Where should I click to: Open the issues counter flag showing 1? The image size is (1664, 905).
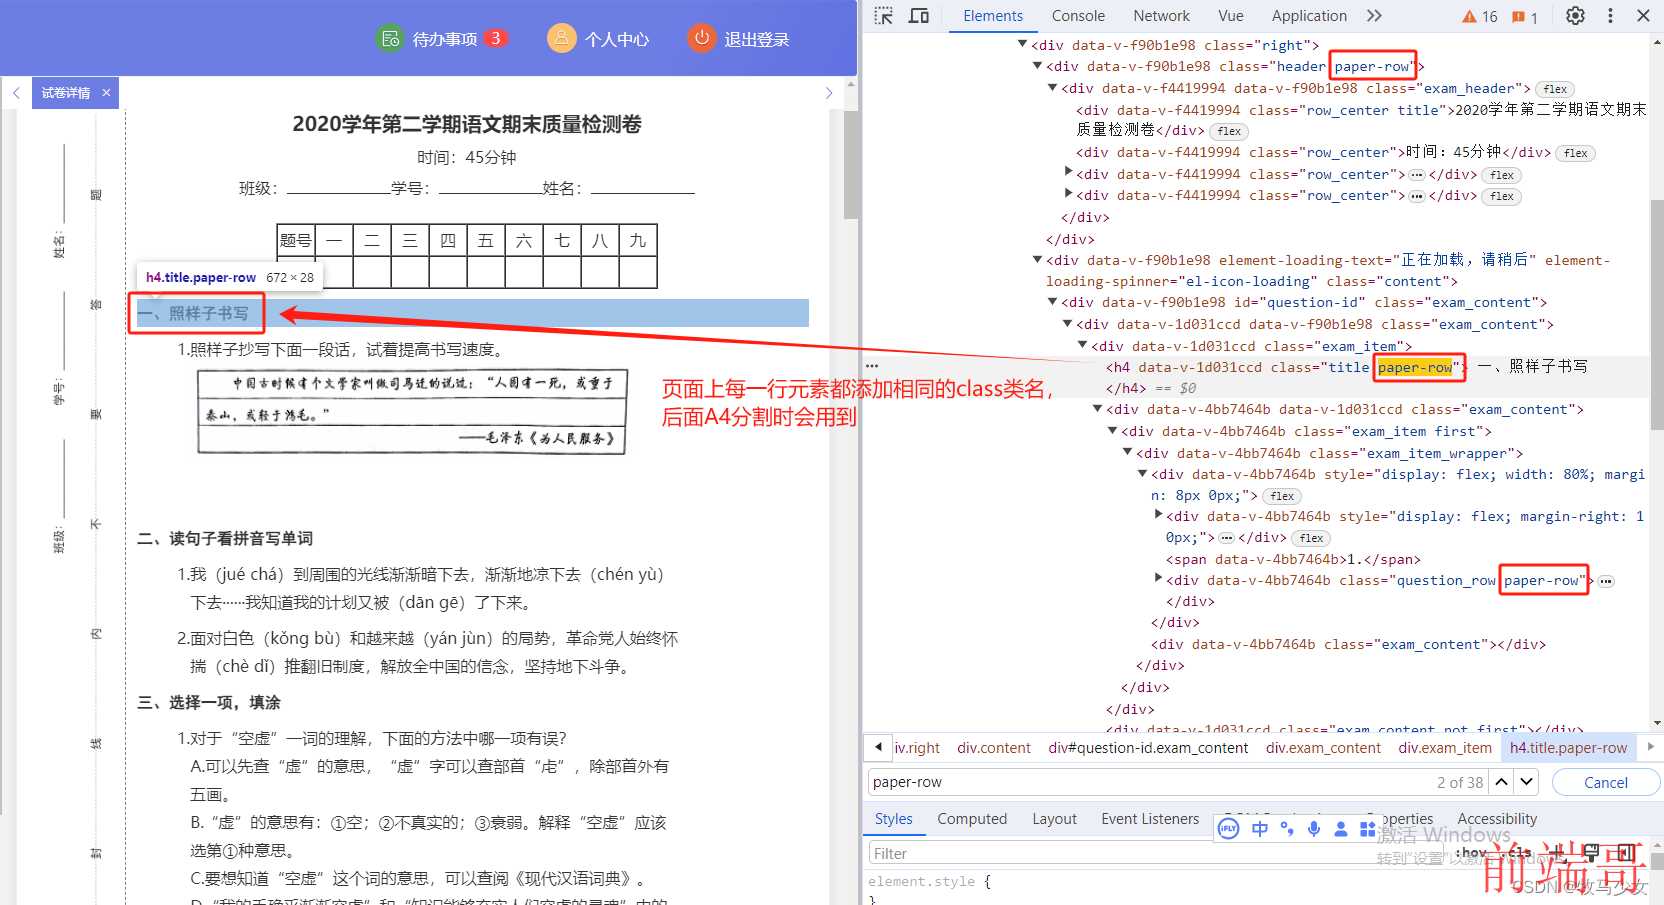[x=1525, y=16]
